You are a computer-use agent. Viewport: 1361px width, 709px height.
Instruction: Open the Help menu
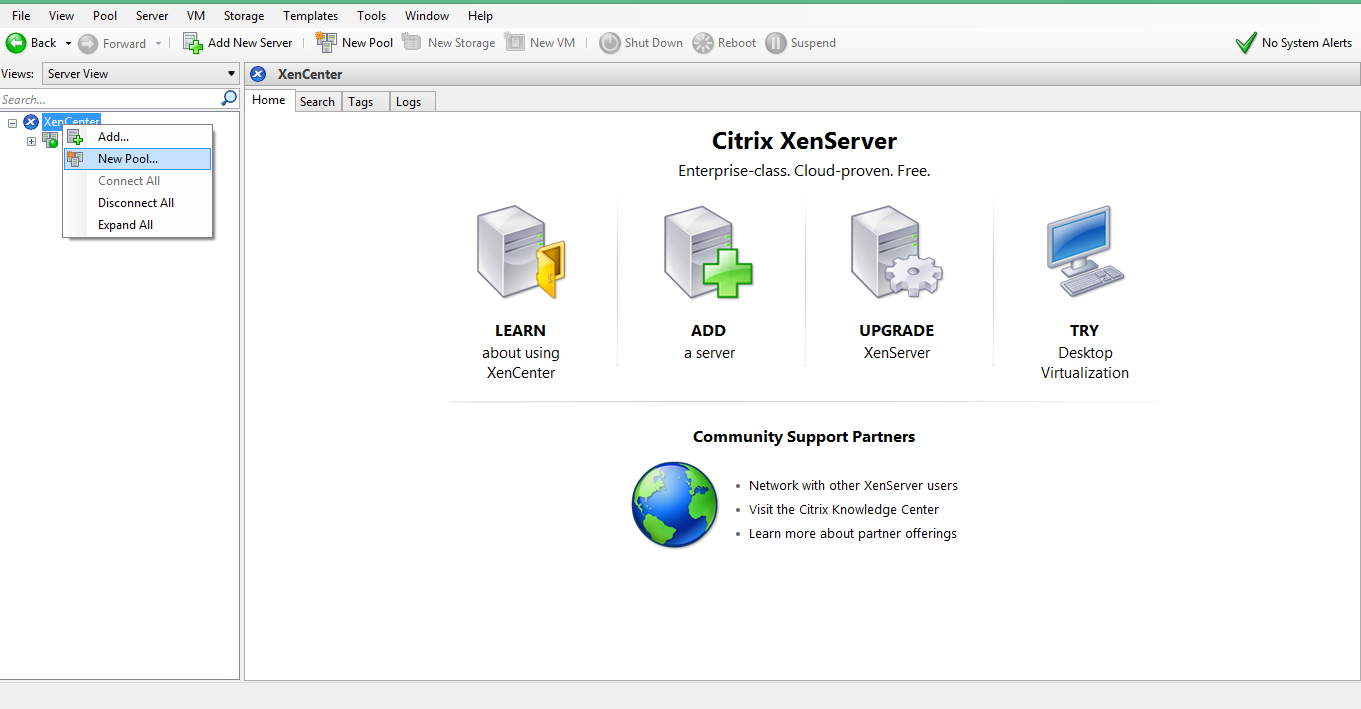point(481,16)
